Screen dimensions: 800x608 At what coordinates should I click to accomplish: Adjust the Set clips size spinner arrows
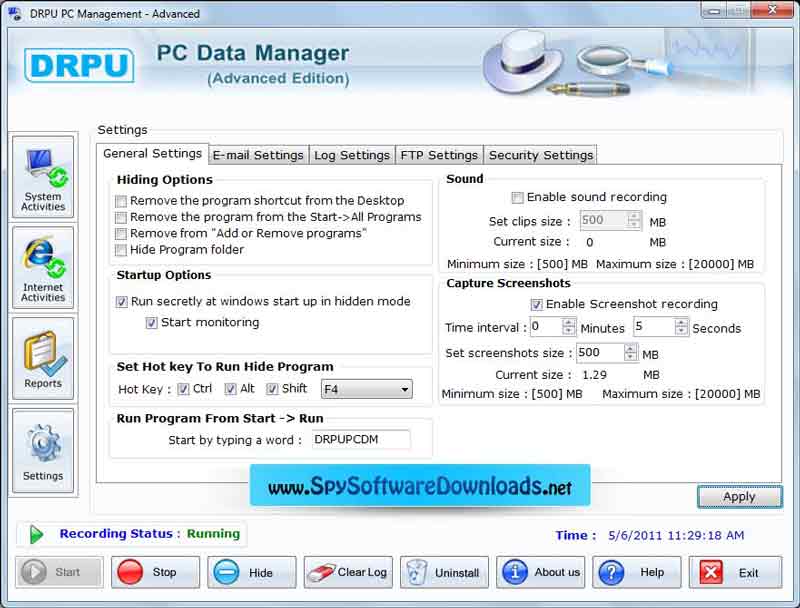634,220
